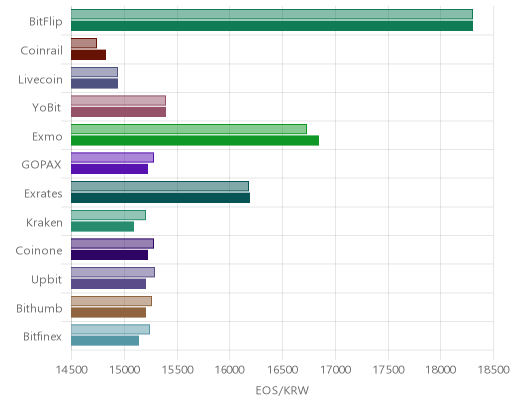Click the 16000 x-axis tick label
The height and width of the screenshot is (408, 512).
pos(229,370)
